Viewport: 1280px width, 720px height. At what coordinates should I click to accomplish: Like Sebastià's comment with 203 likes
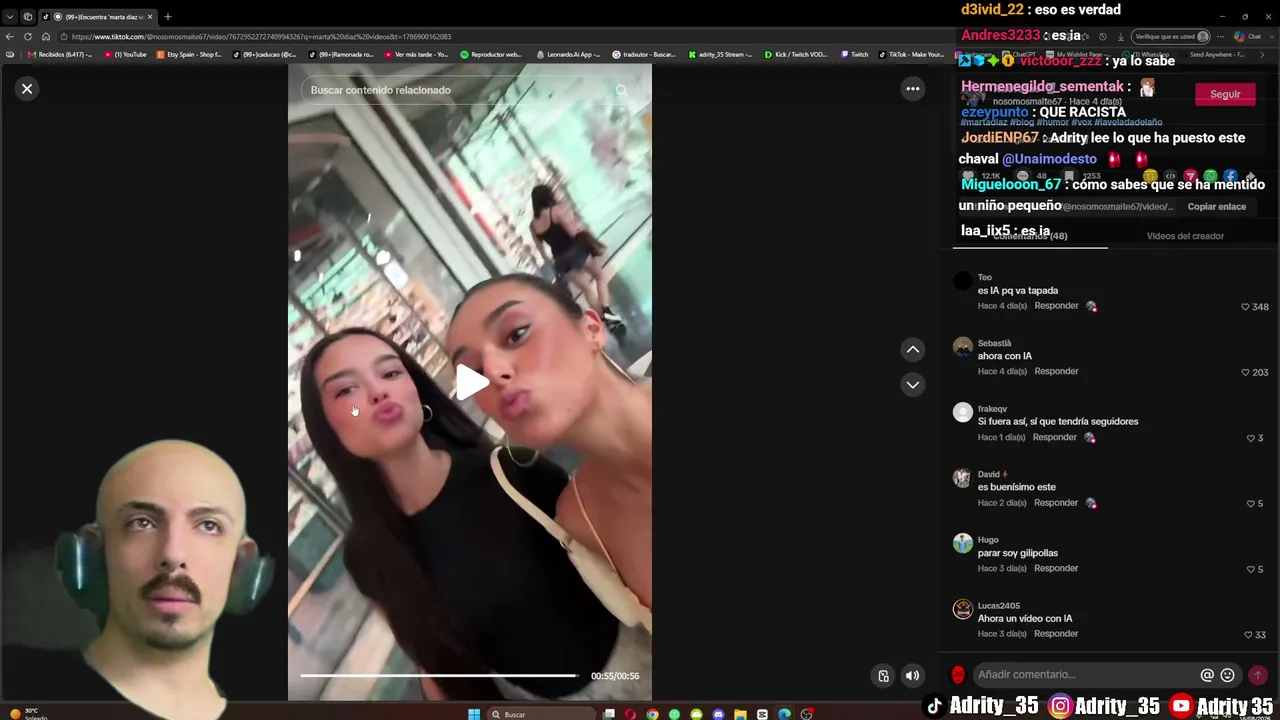point(1246,372)
